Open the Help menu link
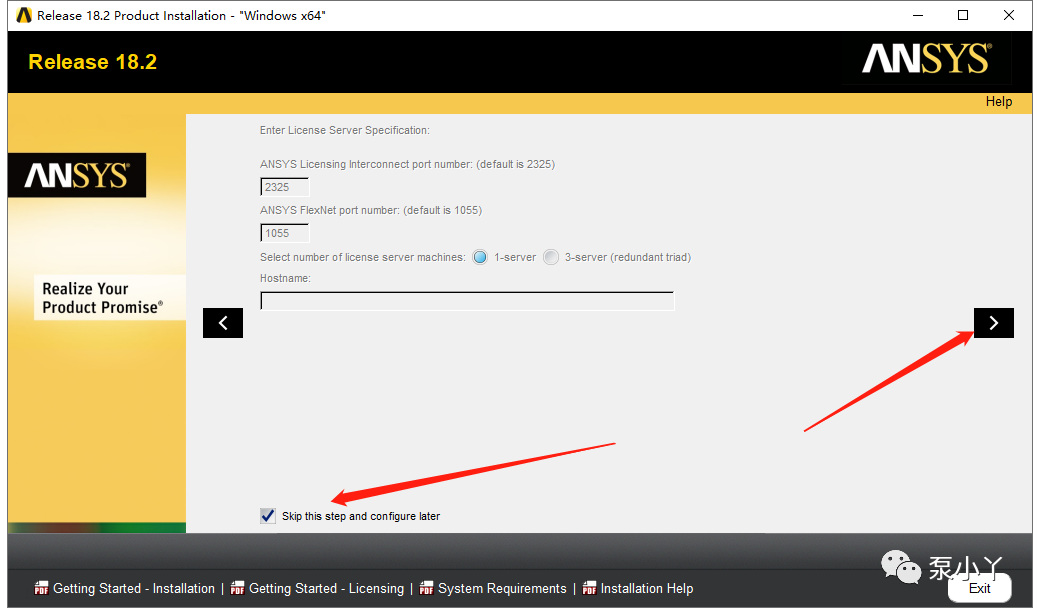Image resolution: width=1040 pixels, height=615 pixels. point(998,102)
